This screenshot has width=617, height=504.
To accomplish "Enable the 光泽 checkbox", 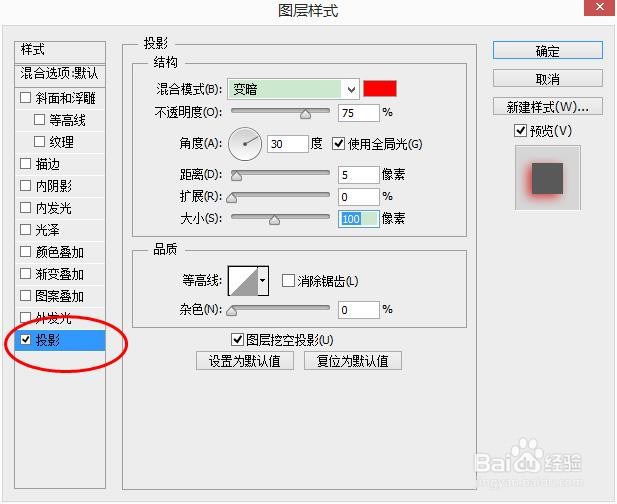I will coord(25,229).
